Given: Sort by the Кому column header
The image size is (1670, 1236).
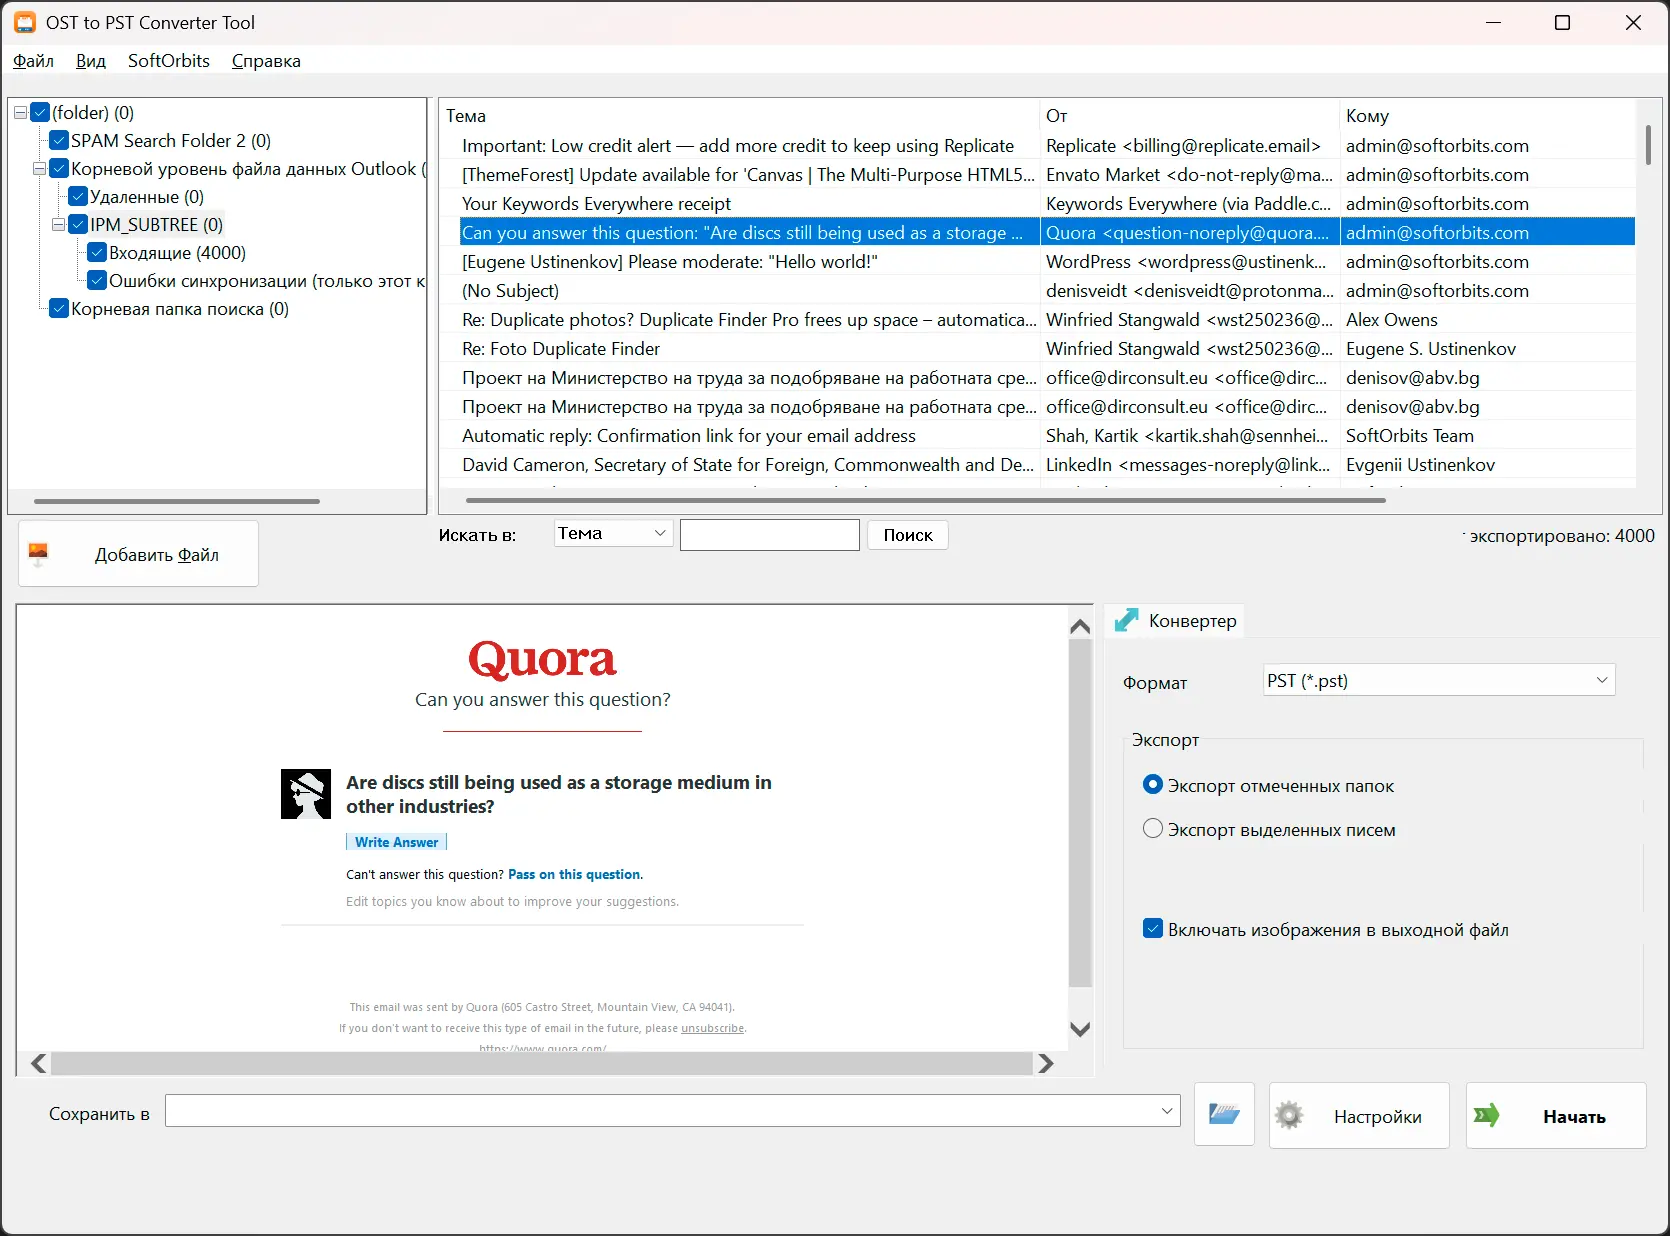Looking at the screenshot, I should 1488,116.
